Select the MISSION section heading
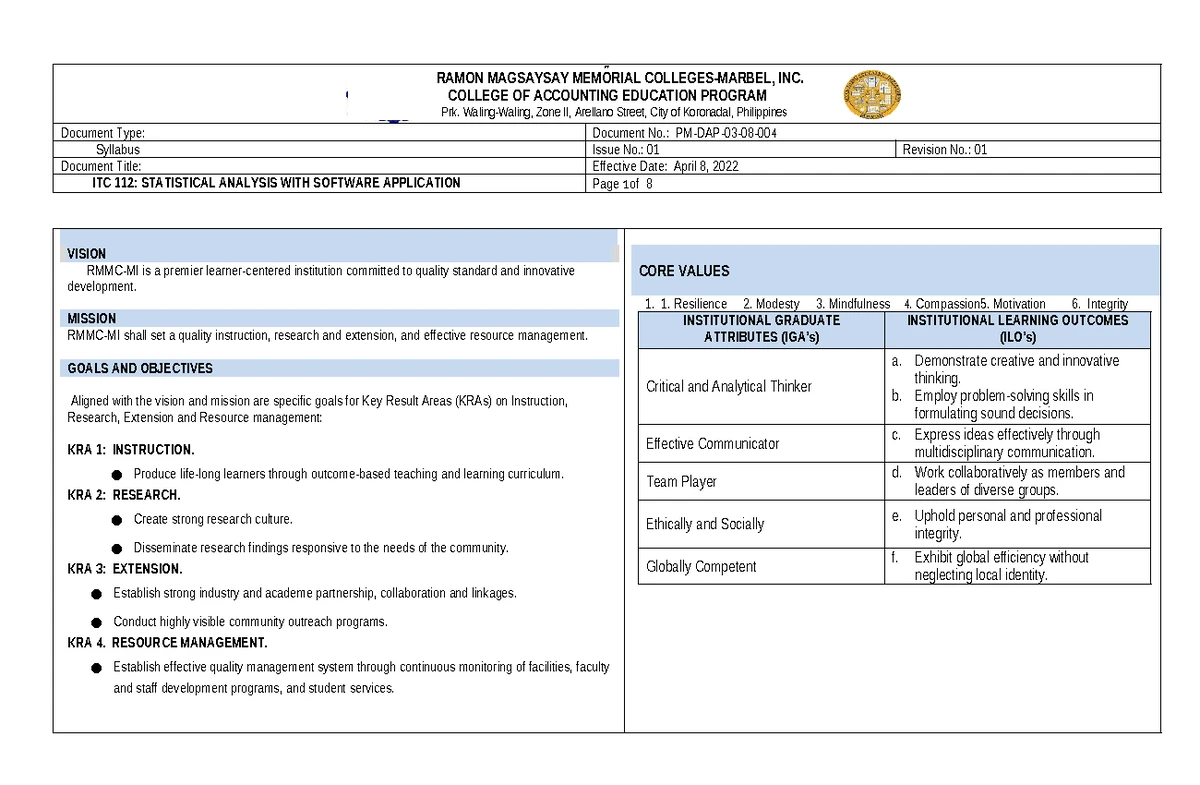 pyautogui.click(x=92, y=319)
